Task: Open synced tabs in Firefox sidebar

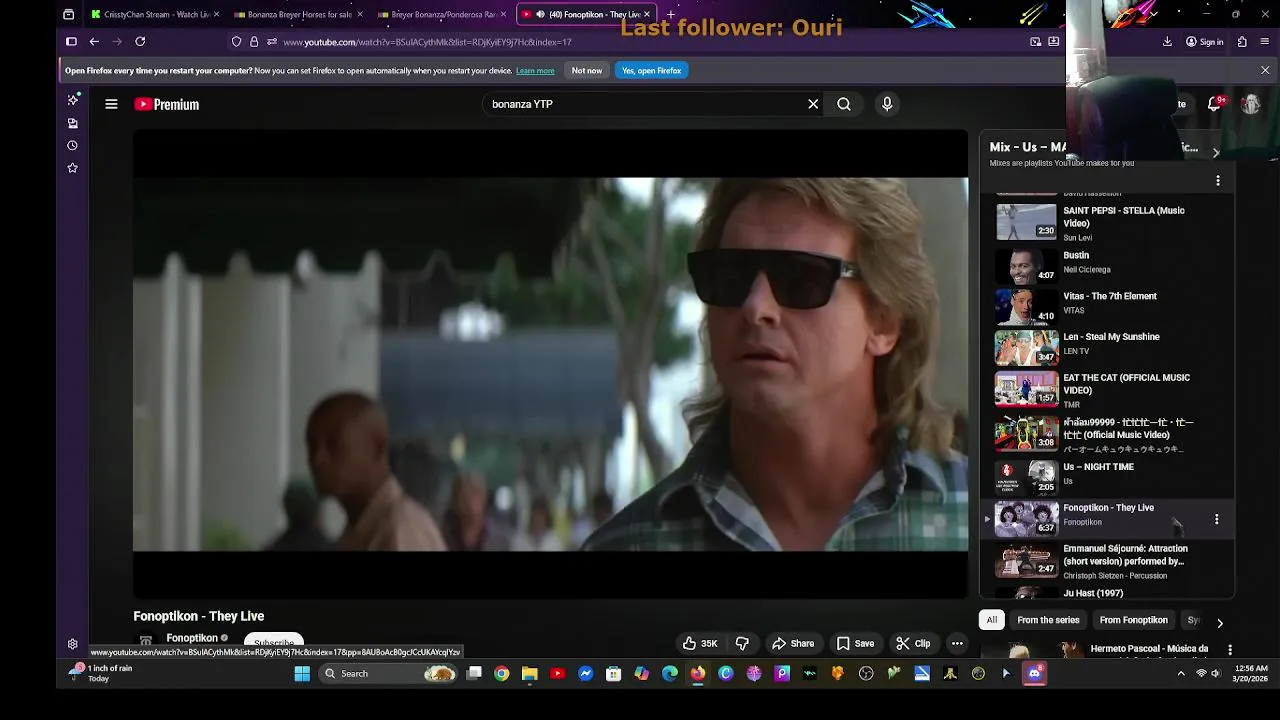Action: pyautogui.click(x=72, y=123)
